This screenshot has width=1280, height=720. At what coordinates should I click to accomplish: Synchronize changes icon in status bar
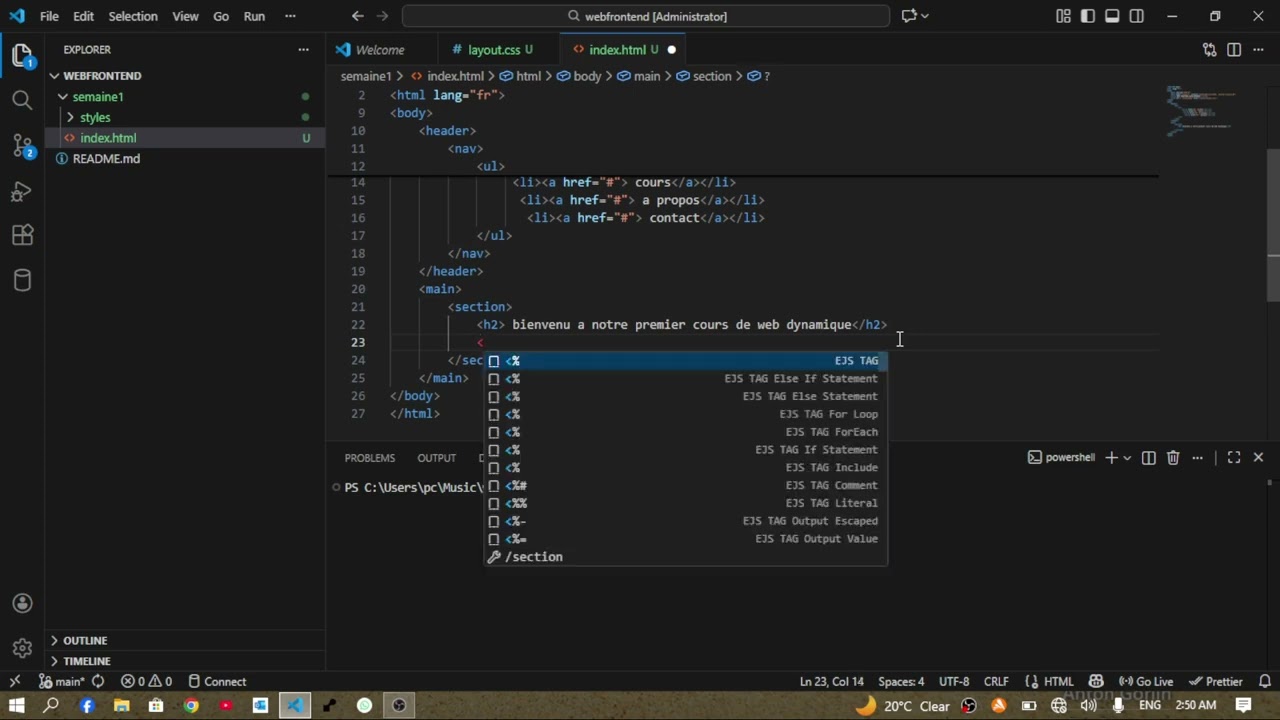(98, 681)
